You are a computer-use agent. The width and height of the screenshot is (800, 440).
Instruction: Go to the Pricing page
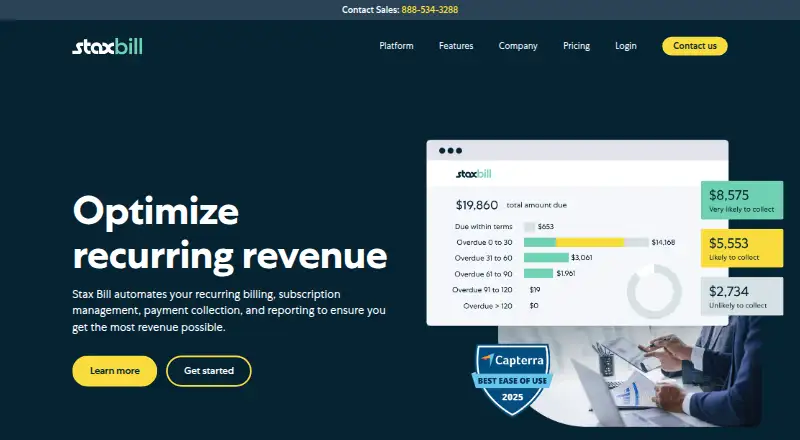pyautogui.click(x=577, y=46)
